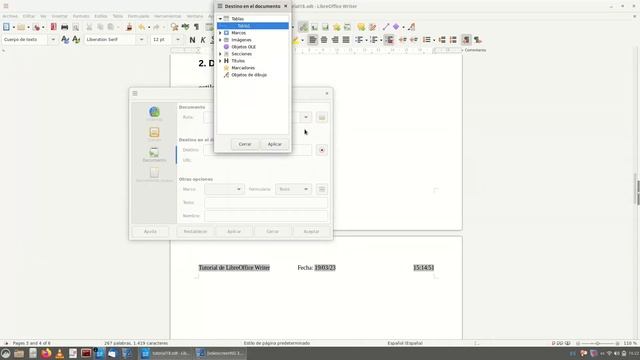
Task: Activate Clone Formatting paintbrush
Action: pos(129,27)
